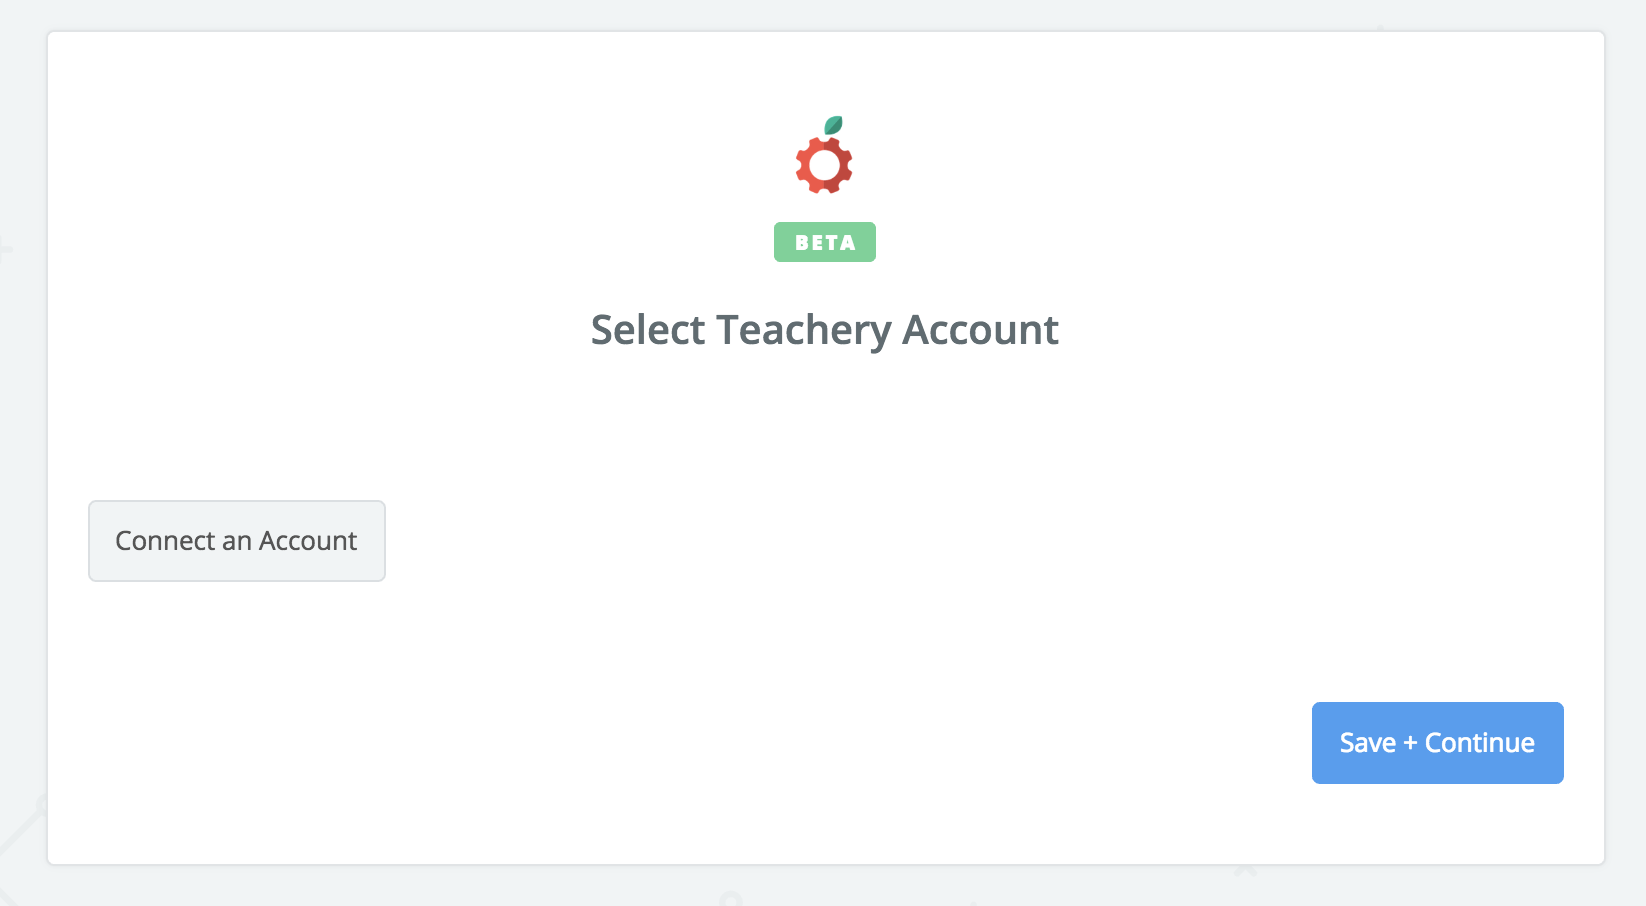Screen dimensions: 1646x906
Task: Select the green BETA badge
Action: (825, 242)
